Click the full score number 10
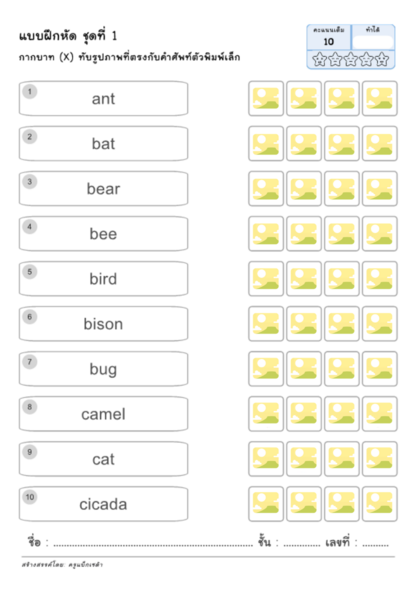The height and width of the screenshot is (594, 420). [329, 42]
